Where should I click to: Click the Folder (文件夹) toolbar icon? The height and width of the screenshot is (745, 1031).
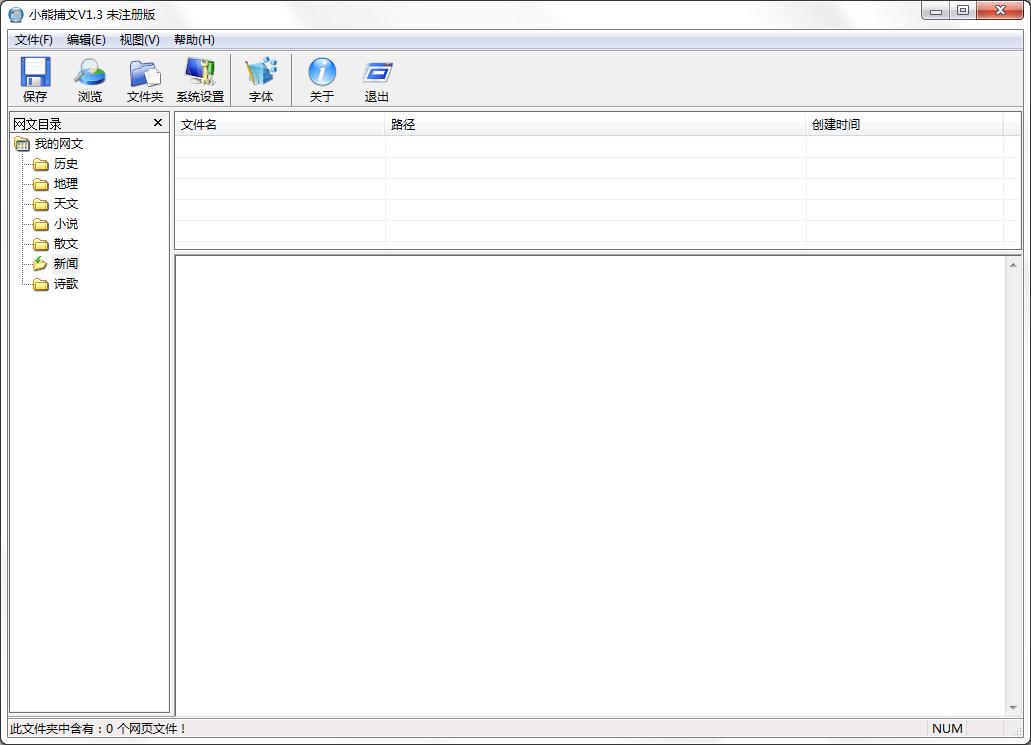click(x=145, y=79)
